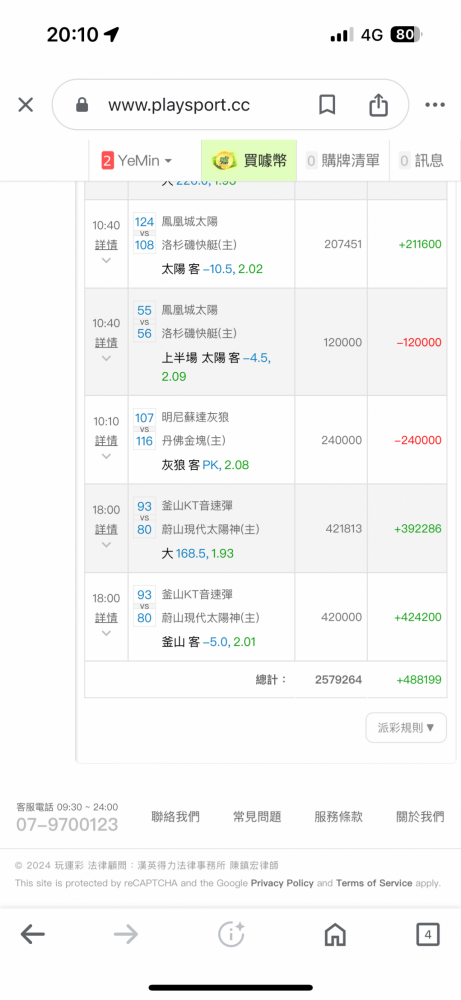The height and width of the screenshot is (1000, 461).
Task: Expand 詳情 for the 168.5 over bet
Action: [x=106, y=529]
